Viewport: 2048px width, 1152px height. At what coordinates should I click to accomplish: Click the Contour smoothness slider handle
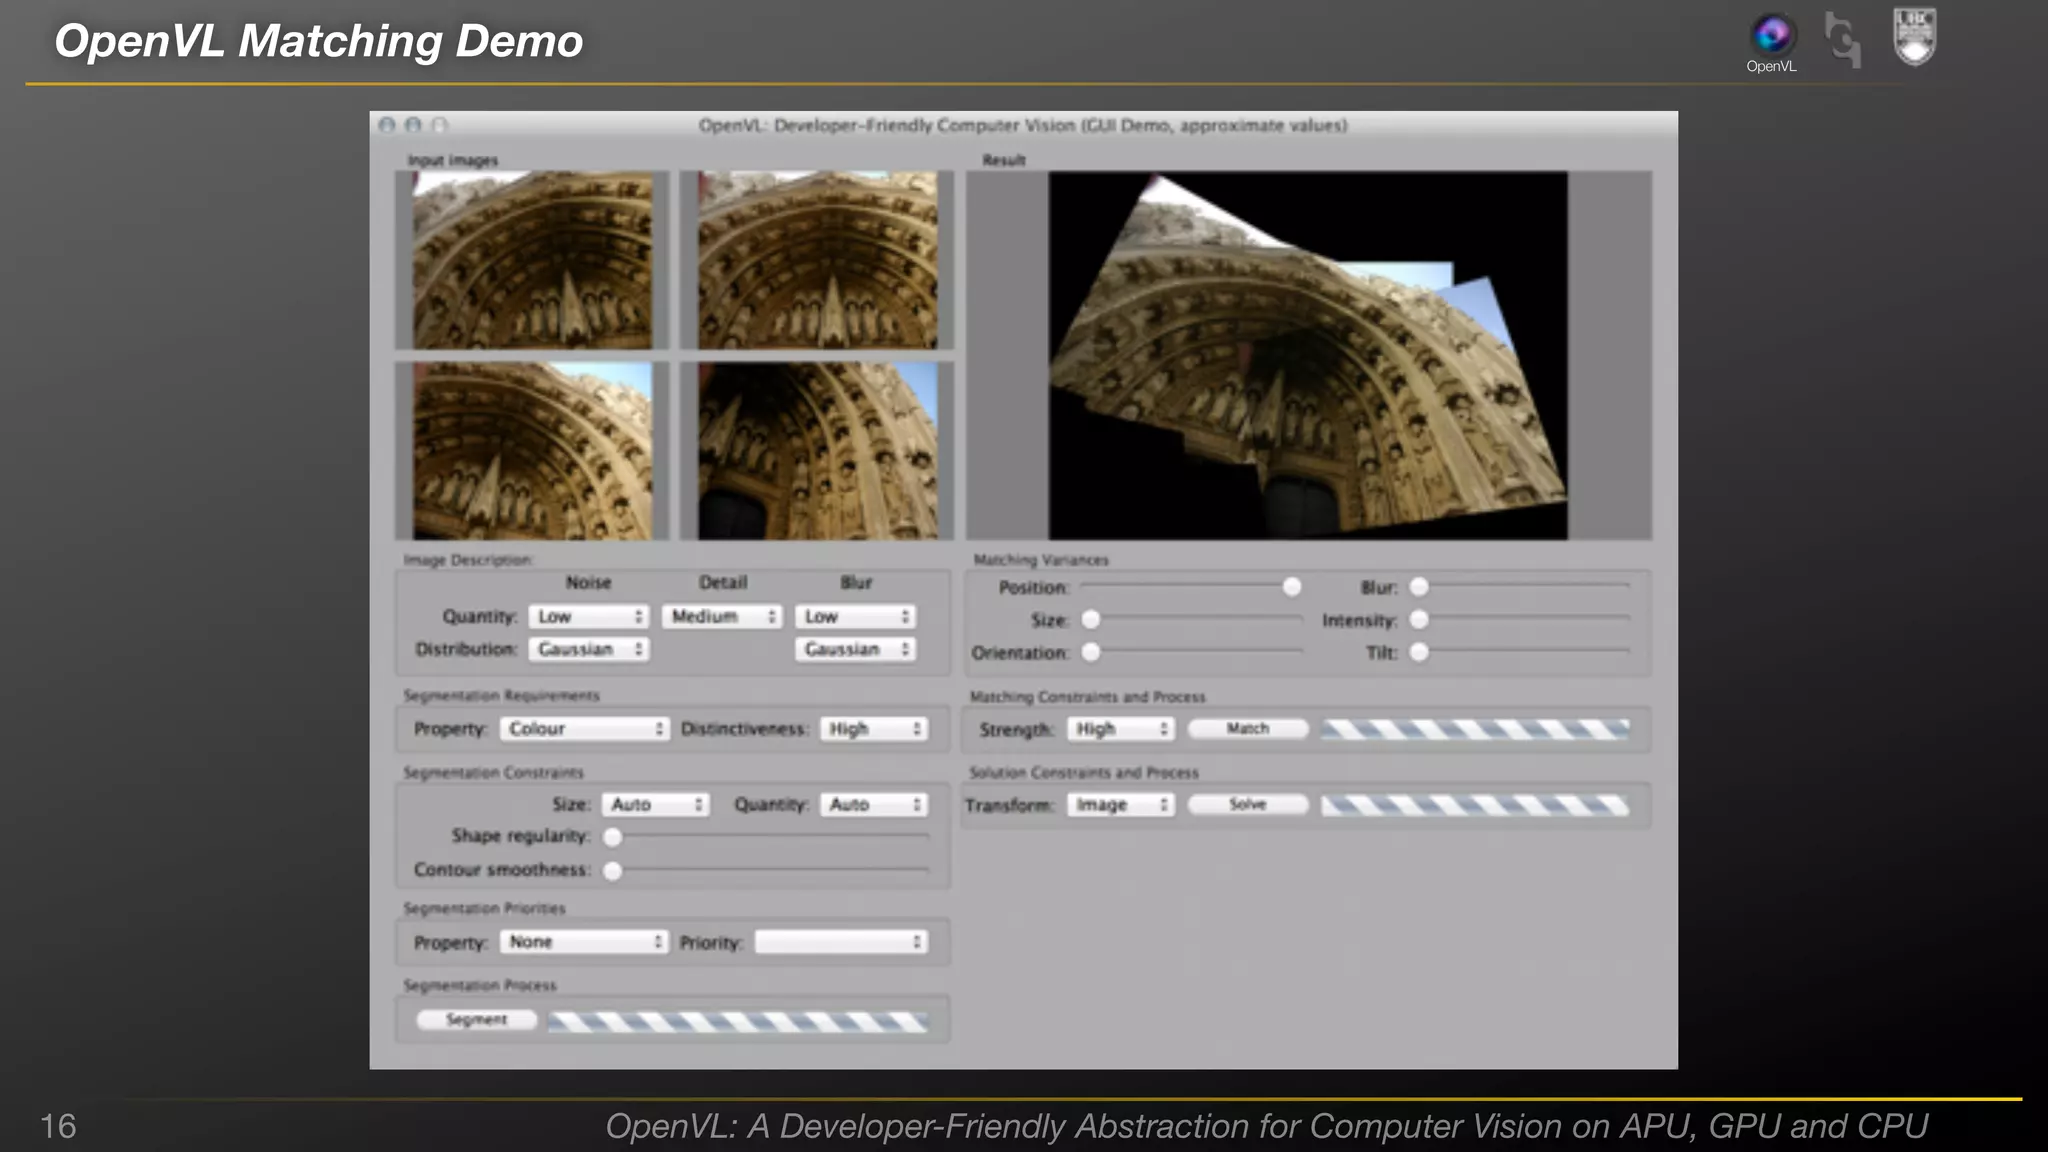[613, 871]
